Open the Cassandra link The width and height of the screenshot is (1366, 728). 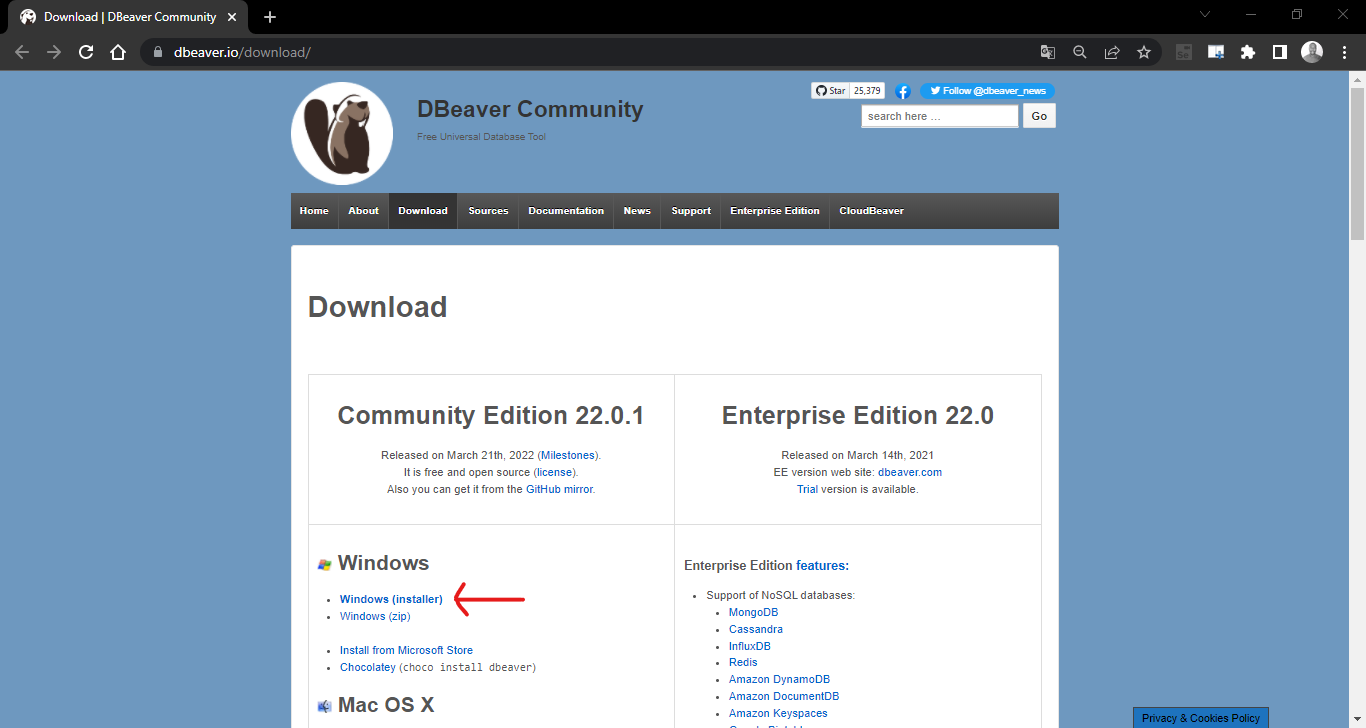pyautogui.click(x=756, y=629)
